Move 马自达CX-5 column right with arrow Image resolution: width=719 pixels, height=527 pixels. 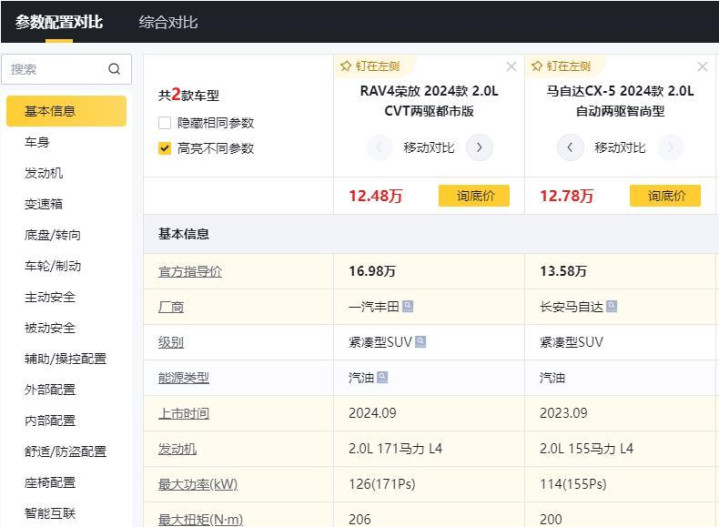pyautogui.click(x=670, y=147)
